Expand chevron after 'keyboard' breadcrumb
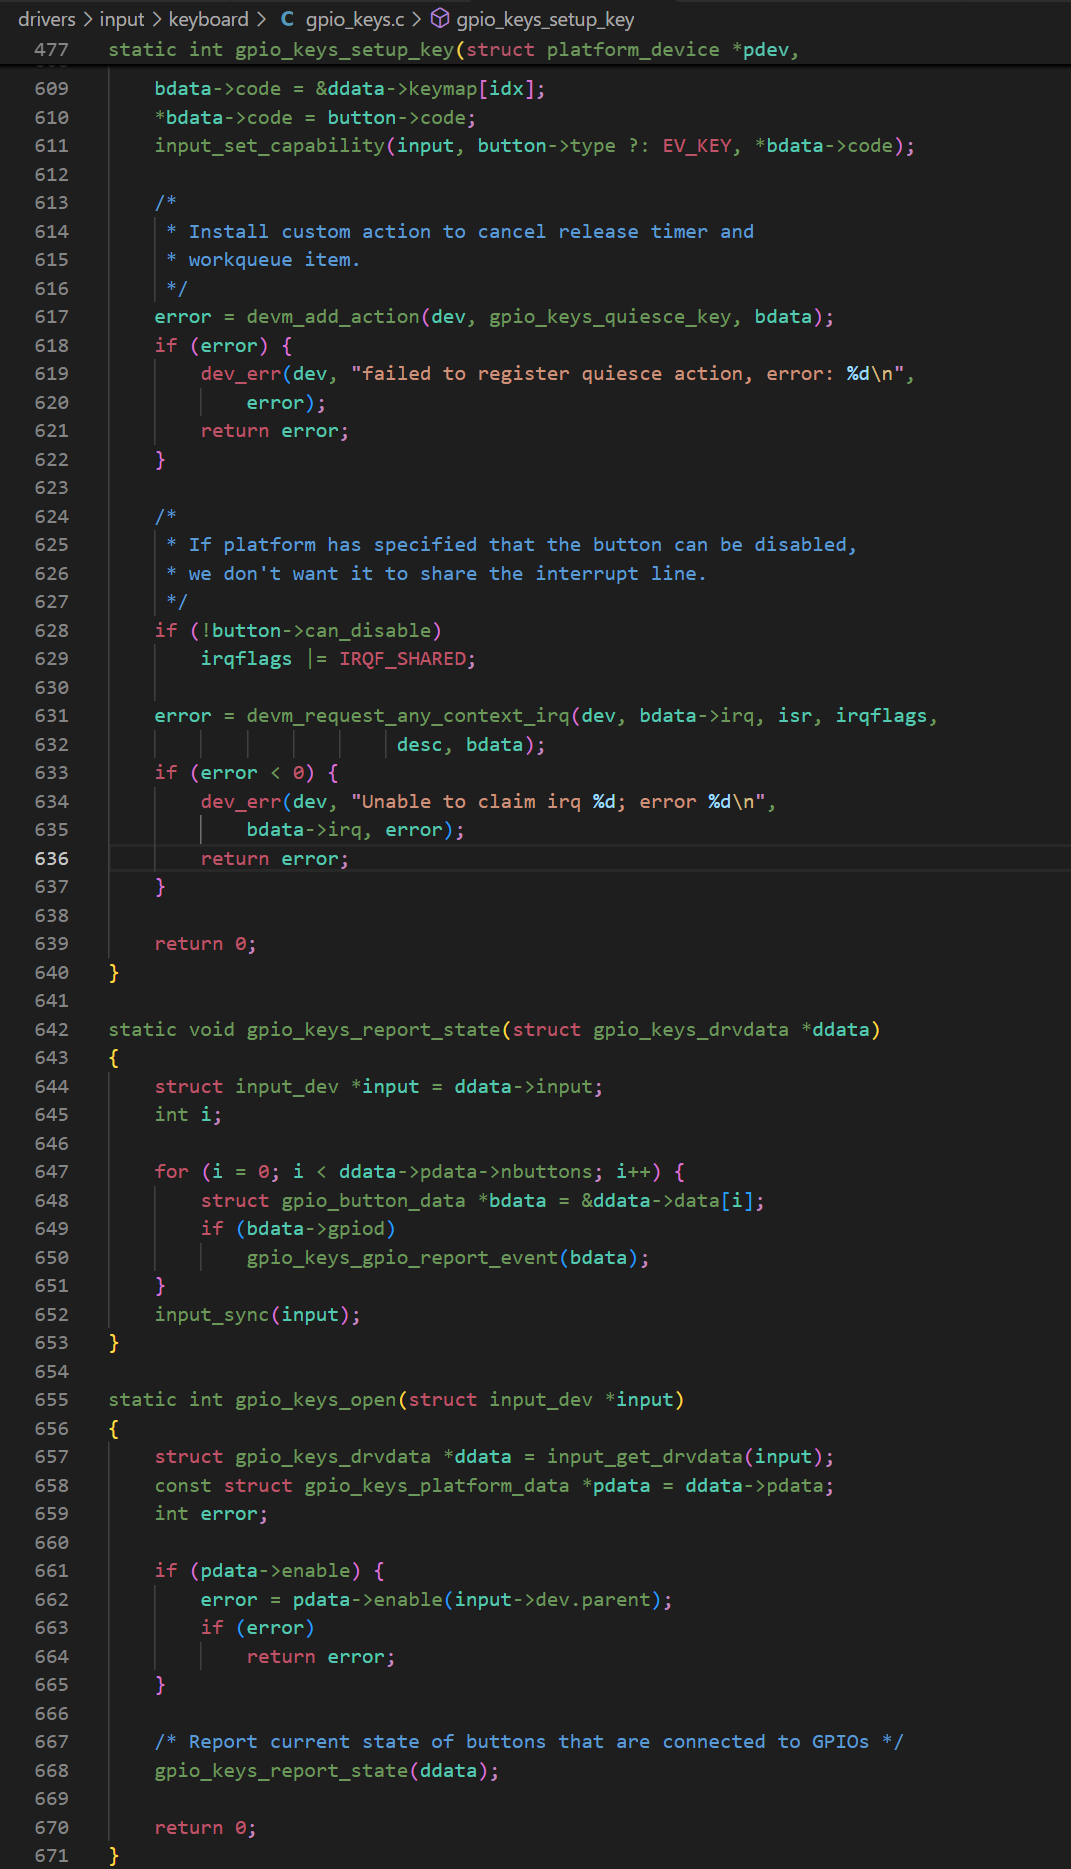1071x1869 pixels. point(261,19)
